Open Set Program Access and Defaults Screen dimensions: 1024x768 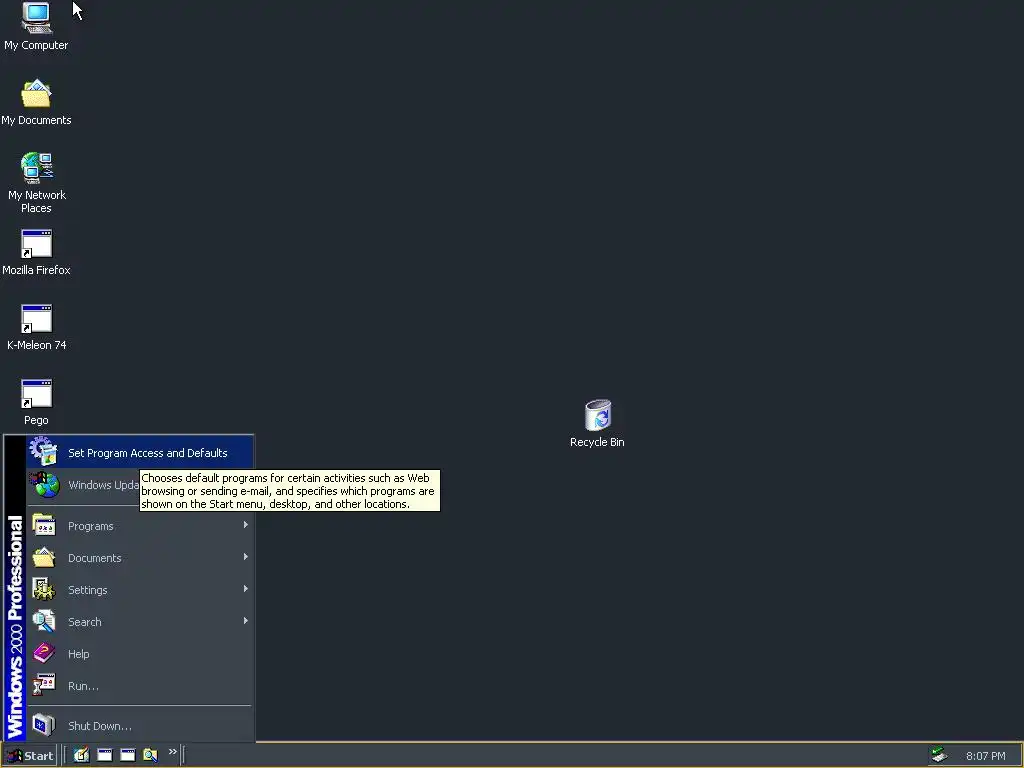click(x=140, y=453)
